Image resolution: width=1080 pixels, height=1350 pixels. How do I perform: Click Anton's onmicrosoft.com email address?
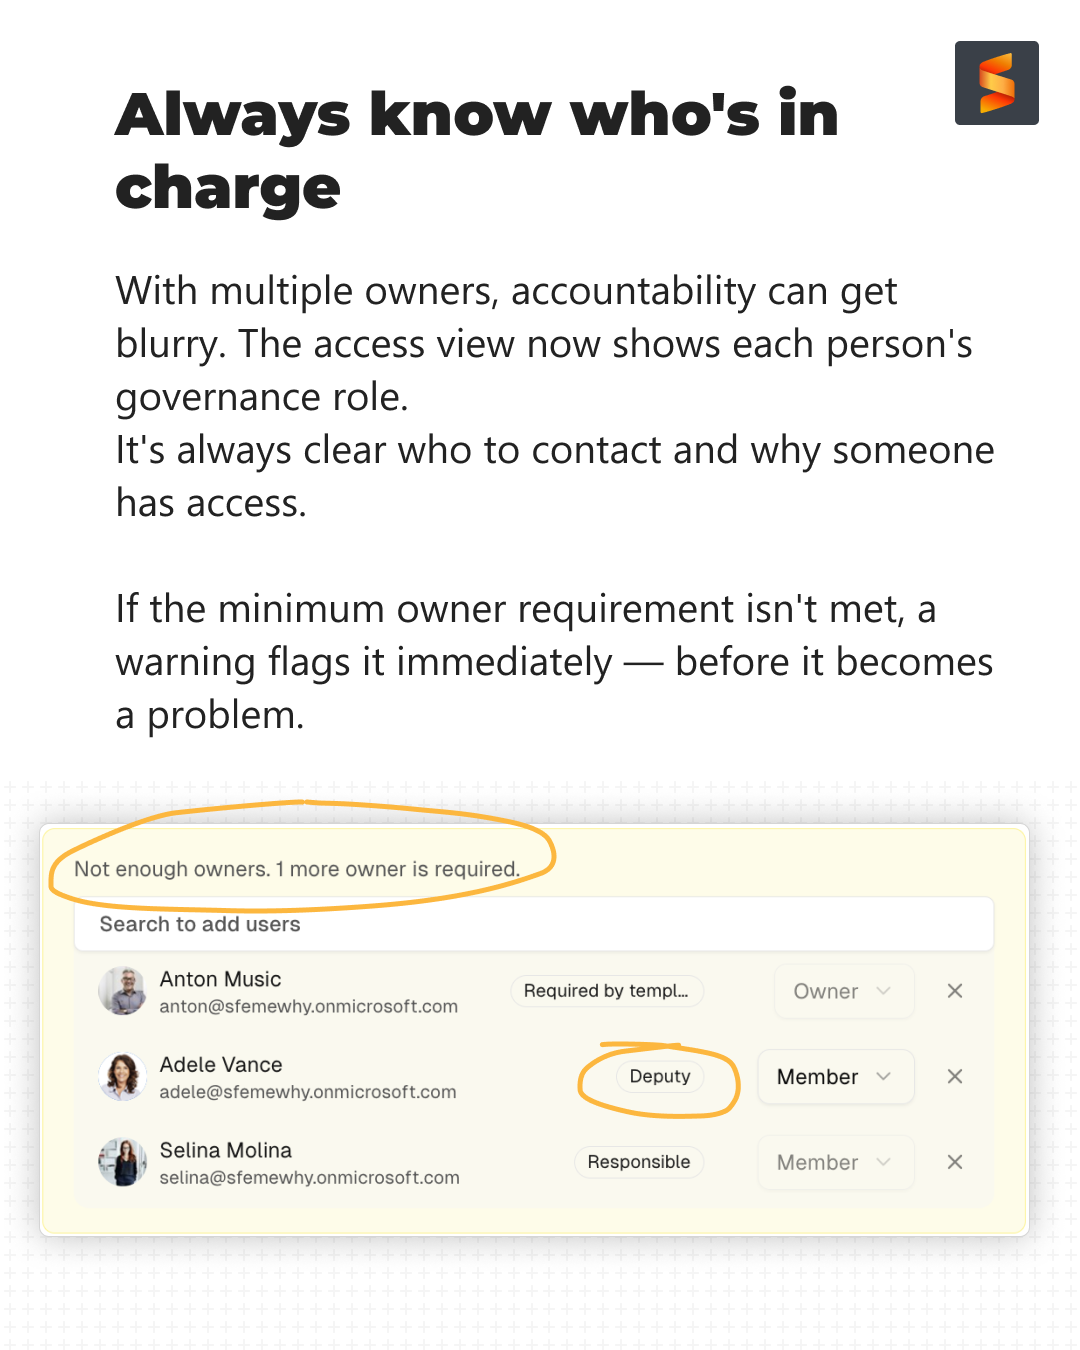coord(309,1007)
